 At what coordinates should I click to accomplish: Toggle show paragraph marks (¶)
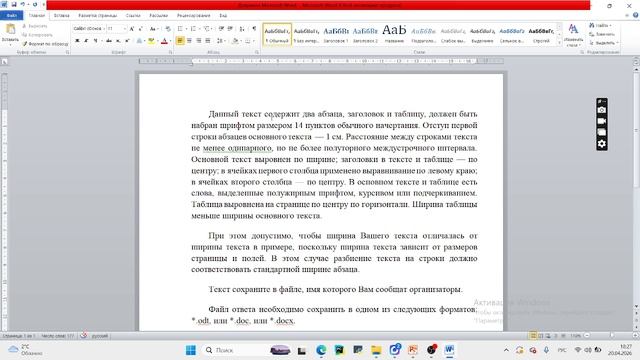[254, 29]
